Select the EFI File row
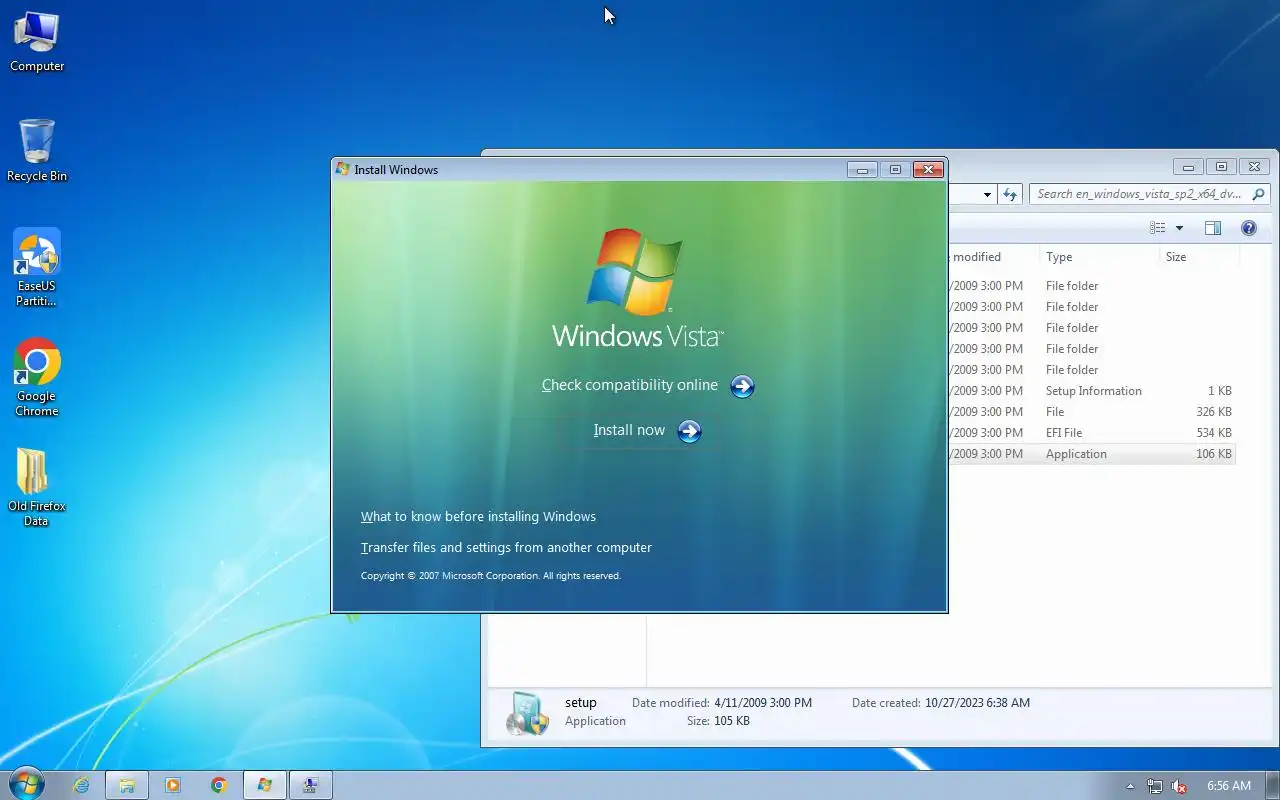 click(x=1091, y=433)
